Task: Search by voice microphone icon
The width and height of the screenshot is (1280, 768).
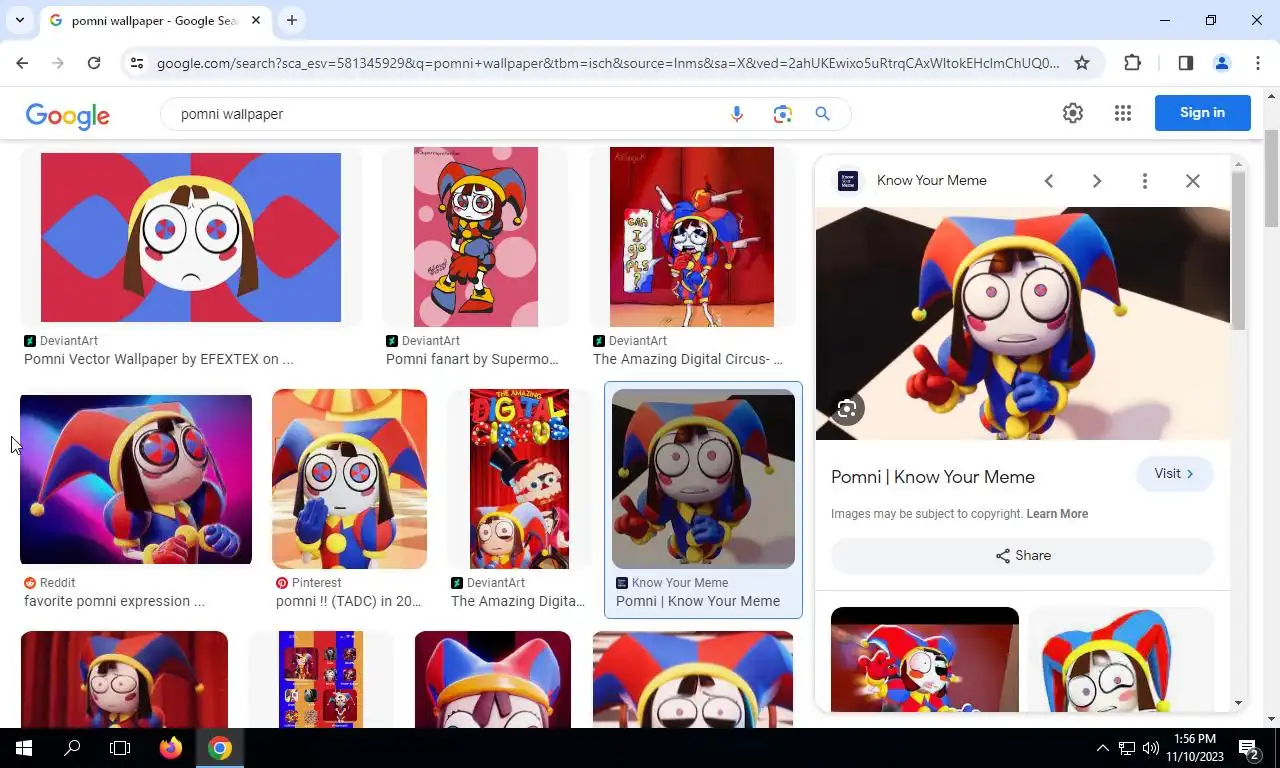Action: [737, 114]
